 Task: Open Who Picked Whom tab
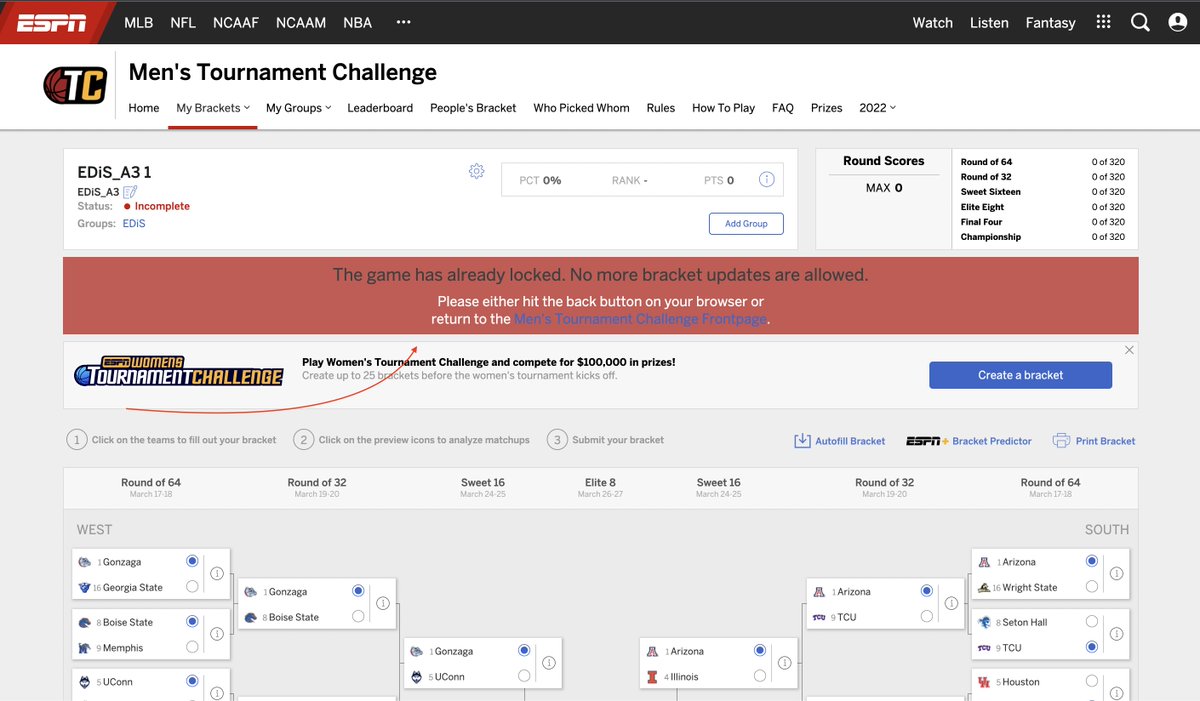[x=581, y=108]
